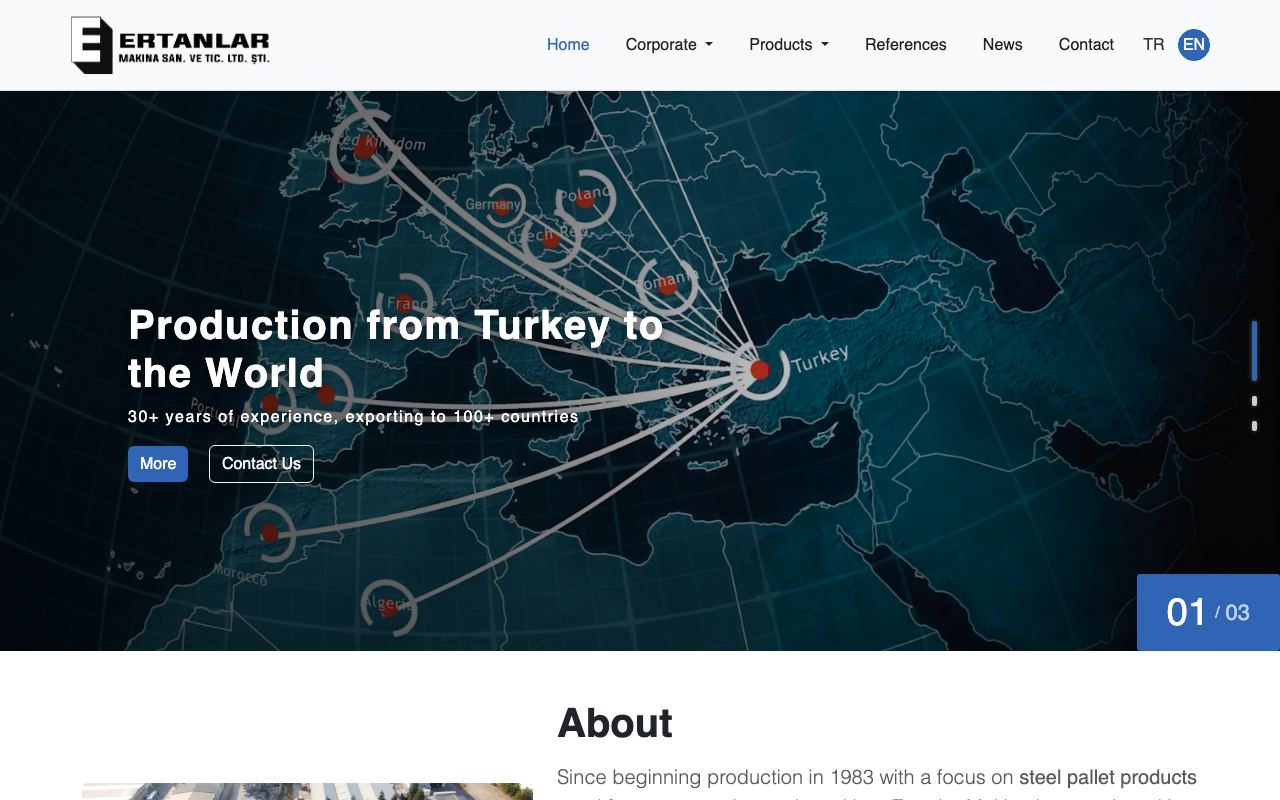The image size is (1280, 800).
Task: Click the 01 / 03 slide counter
Action: coord(1208,612)
